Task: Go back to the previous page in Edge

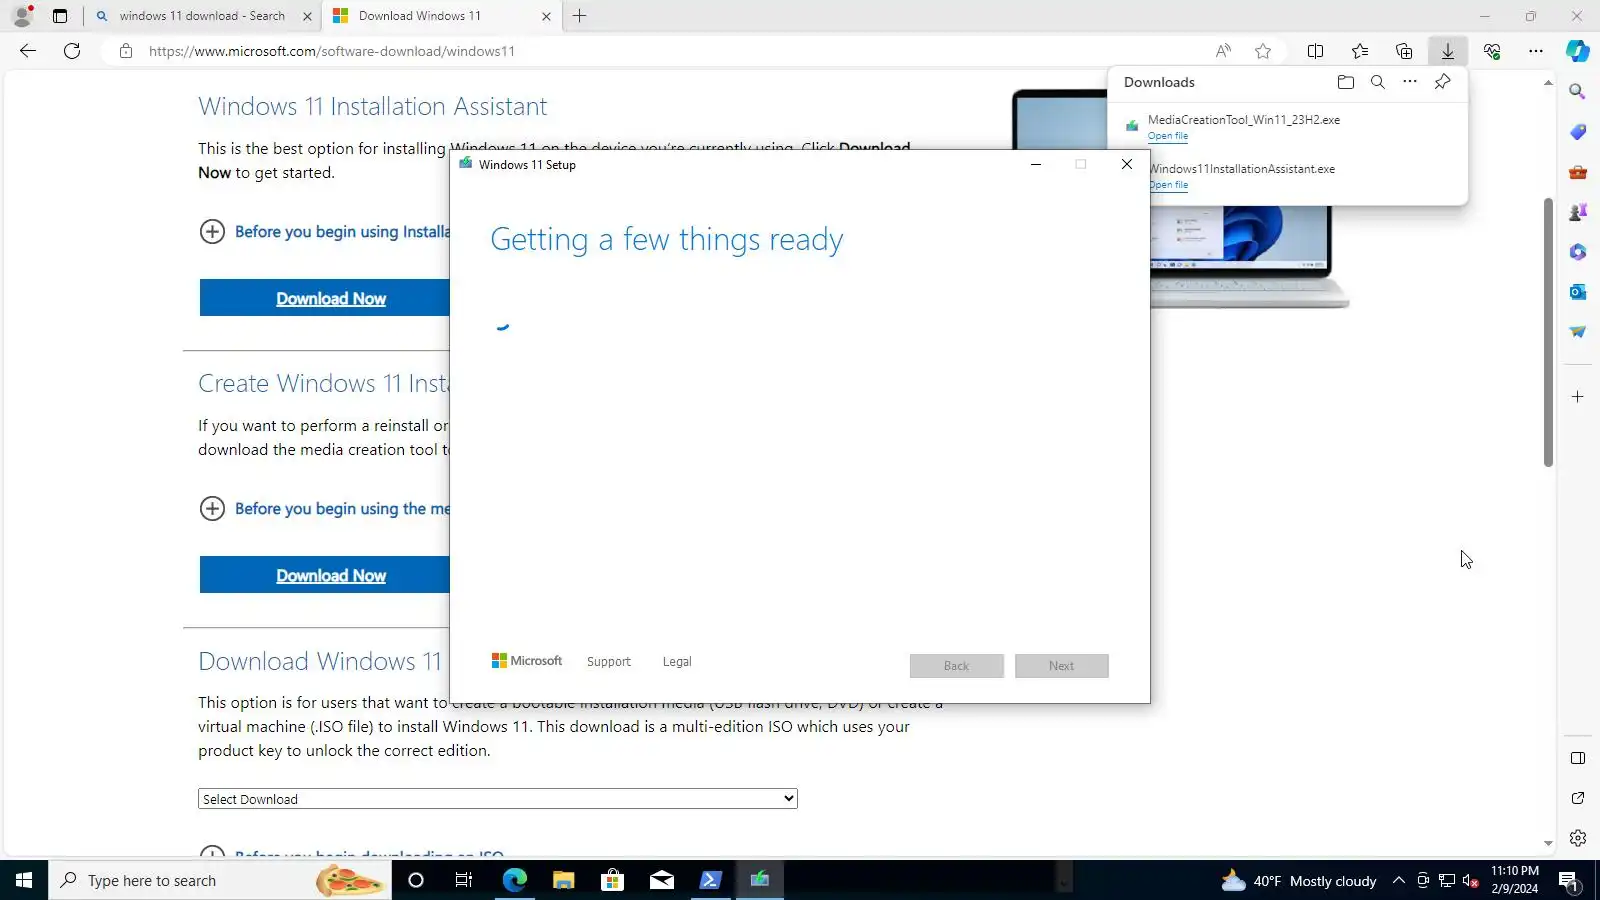Action: click(x=28, y=51)
